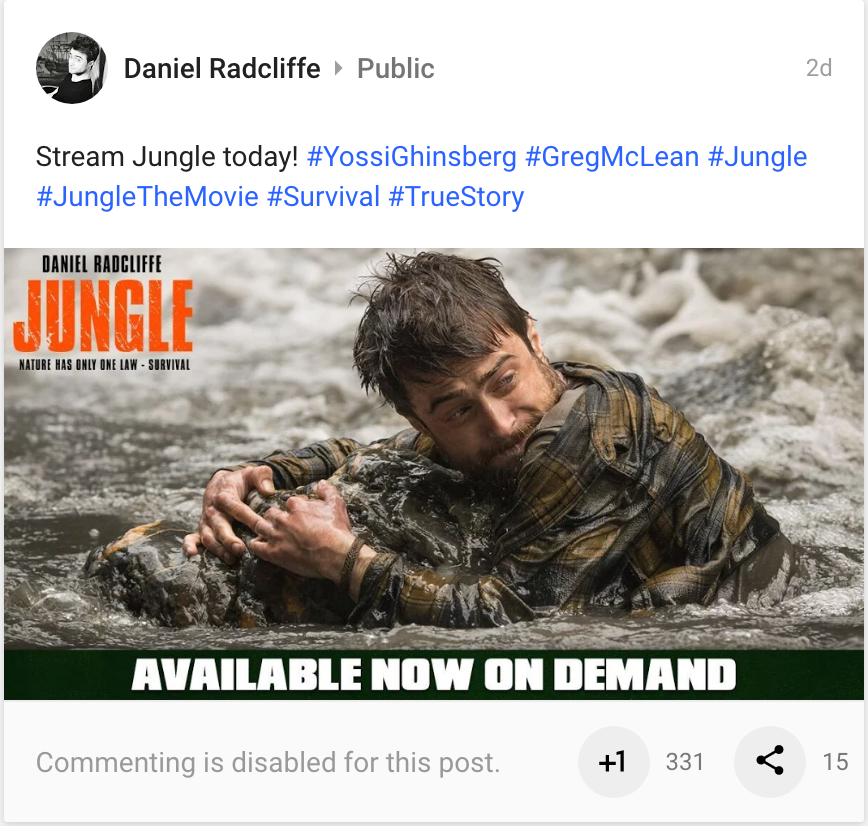Open the Jungle movie promo image

click(x=434, y=474)
